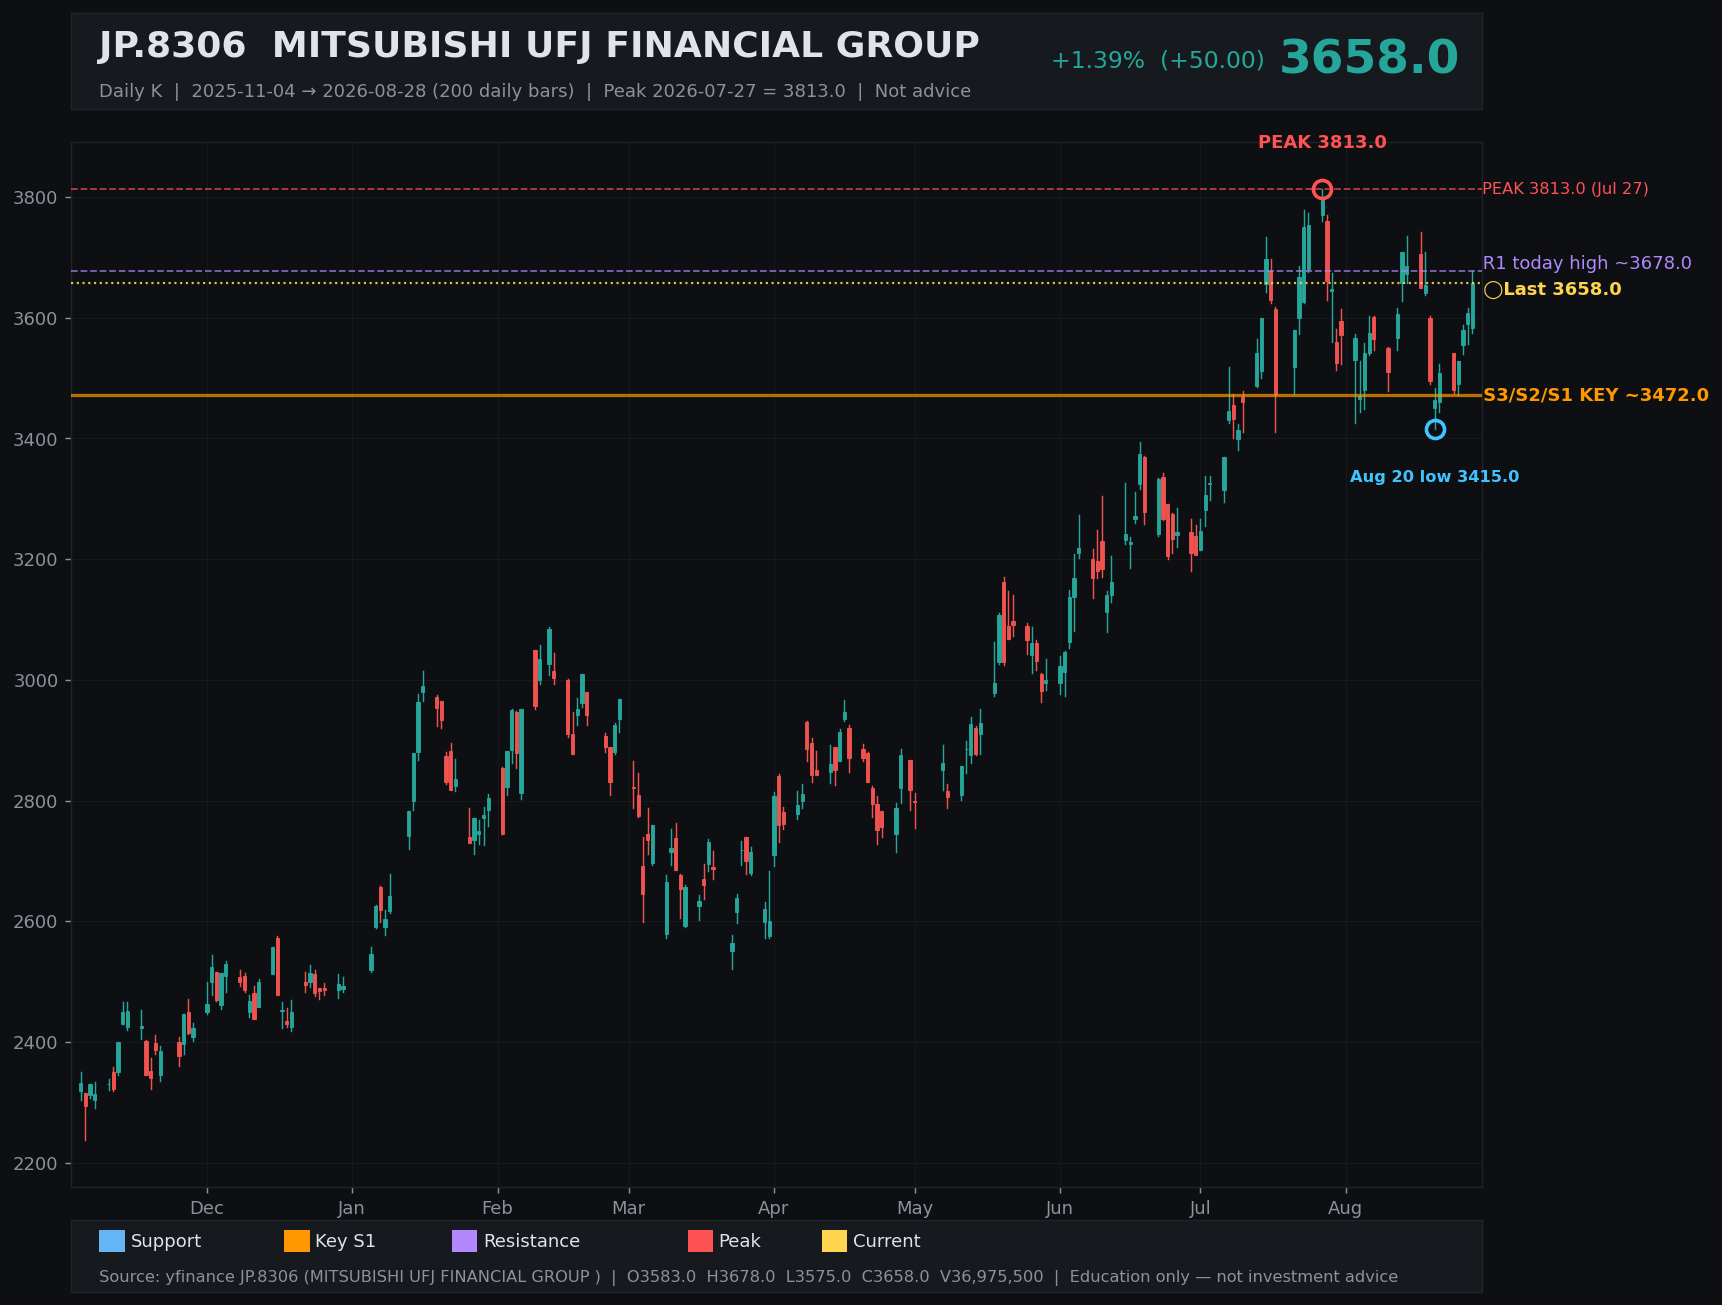
Task: Click the 'Resistance' legend text
Action: [x=532, y=1241]
